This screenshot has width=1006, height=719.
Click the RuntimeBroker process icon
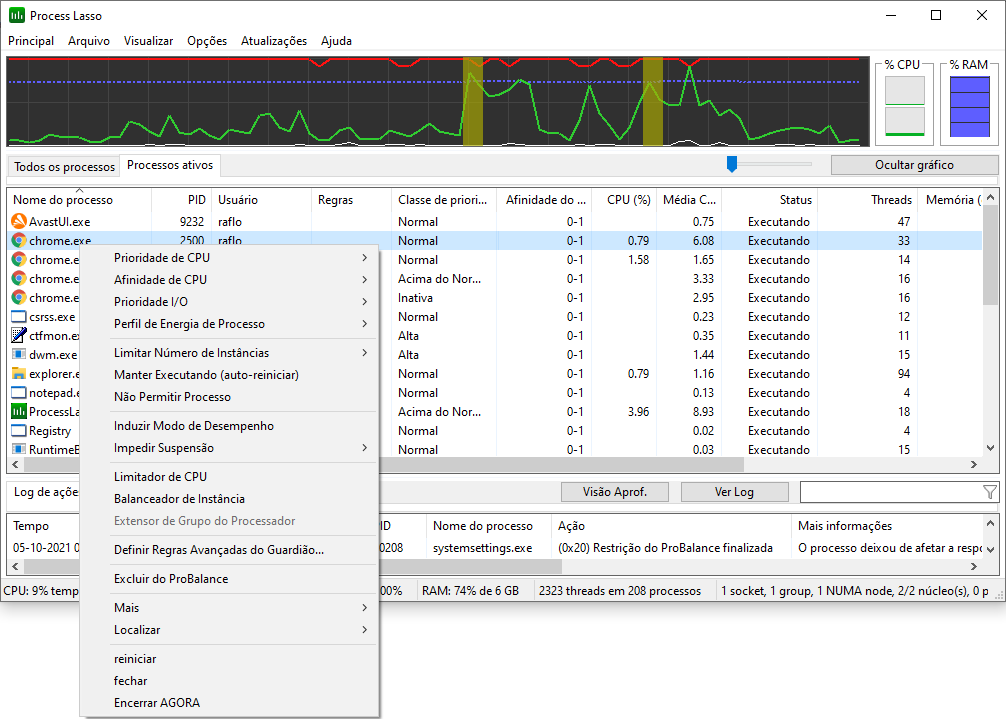tap(19, 449)
